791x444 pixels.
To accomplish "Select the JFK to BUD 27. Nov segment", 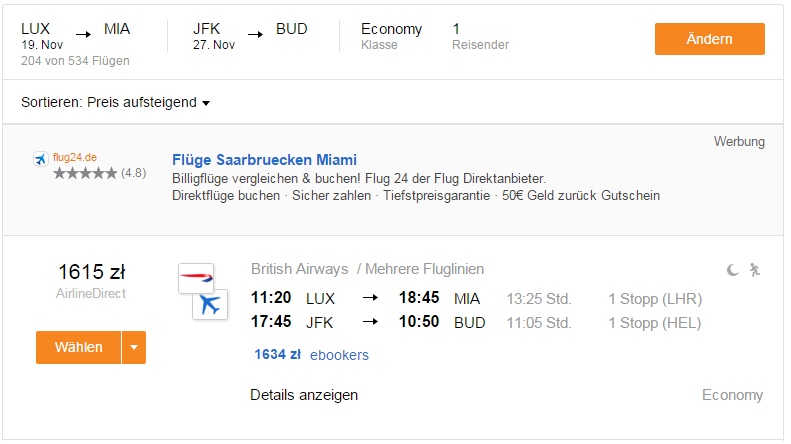I will click(250, 36).
